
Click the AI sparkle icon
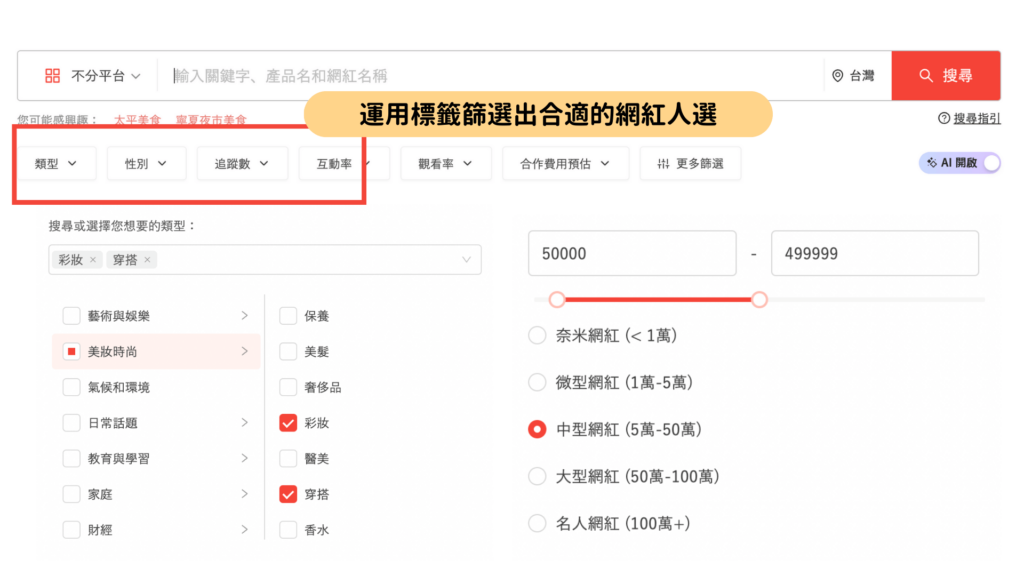(932, 163)
